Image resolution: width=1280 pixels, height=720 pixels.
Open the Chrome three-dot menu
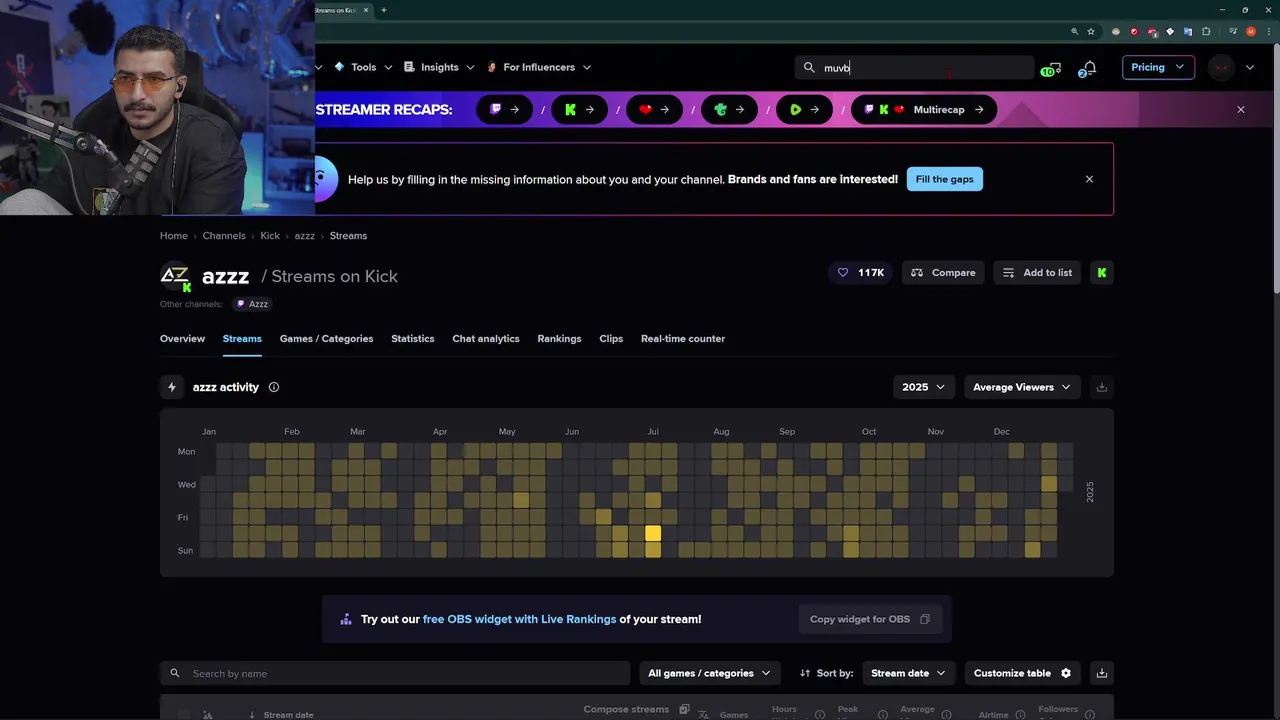[x=1267, y=31]
